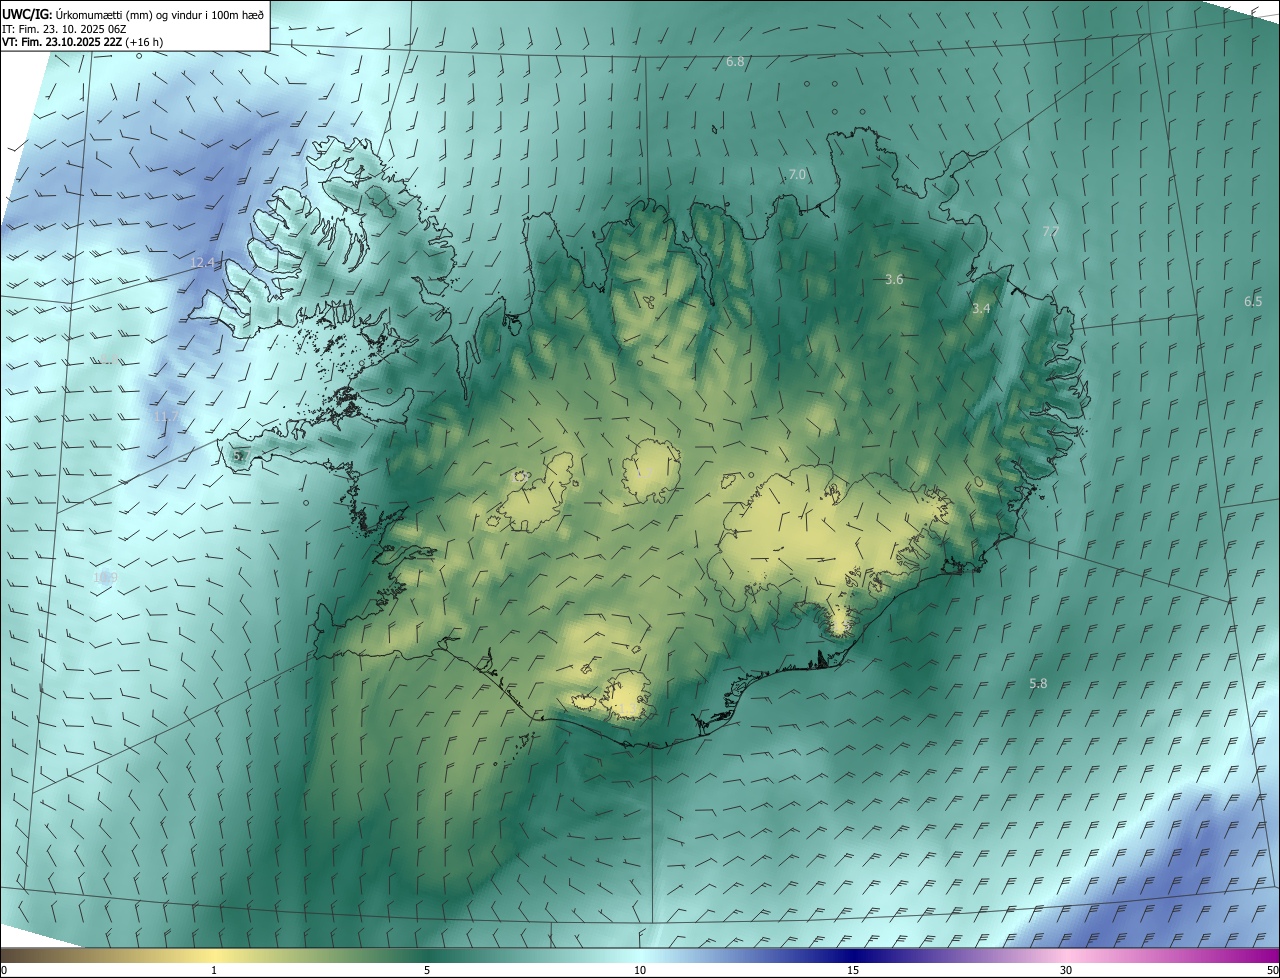The image size is (1280, 978).
Task: Click the 3.4 value label on the map
Action: [981, 309]
